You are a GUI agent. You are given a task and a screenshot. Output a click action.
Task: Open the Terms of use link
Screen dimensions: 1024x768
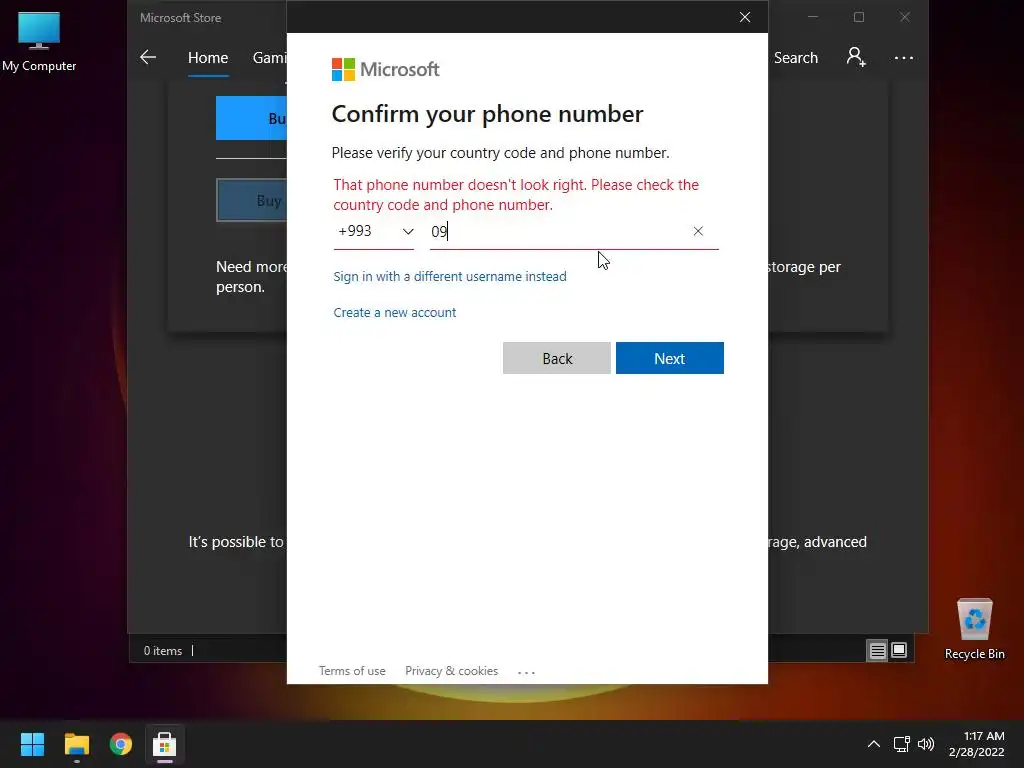(352, 671)
